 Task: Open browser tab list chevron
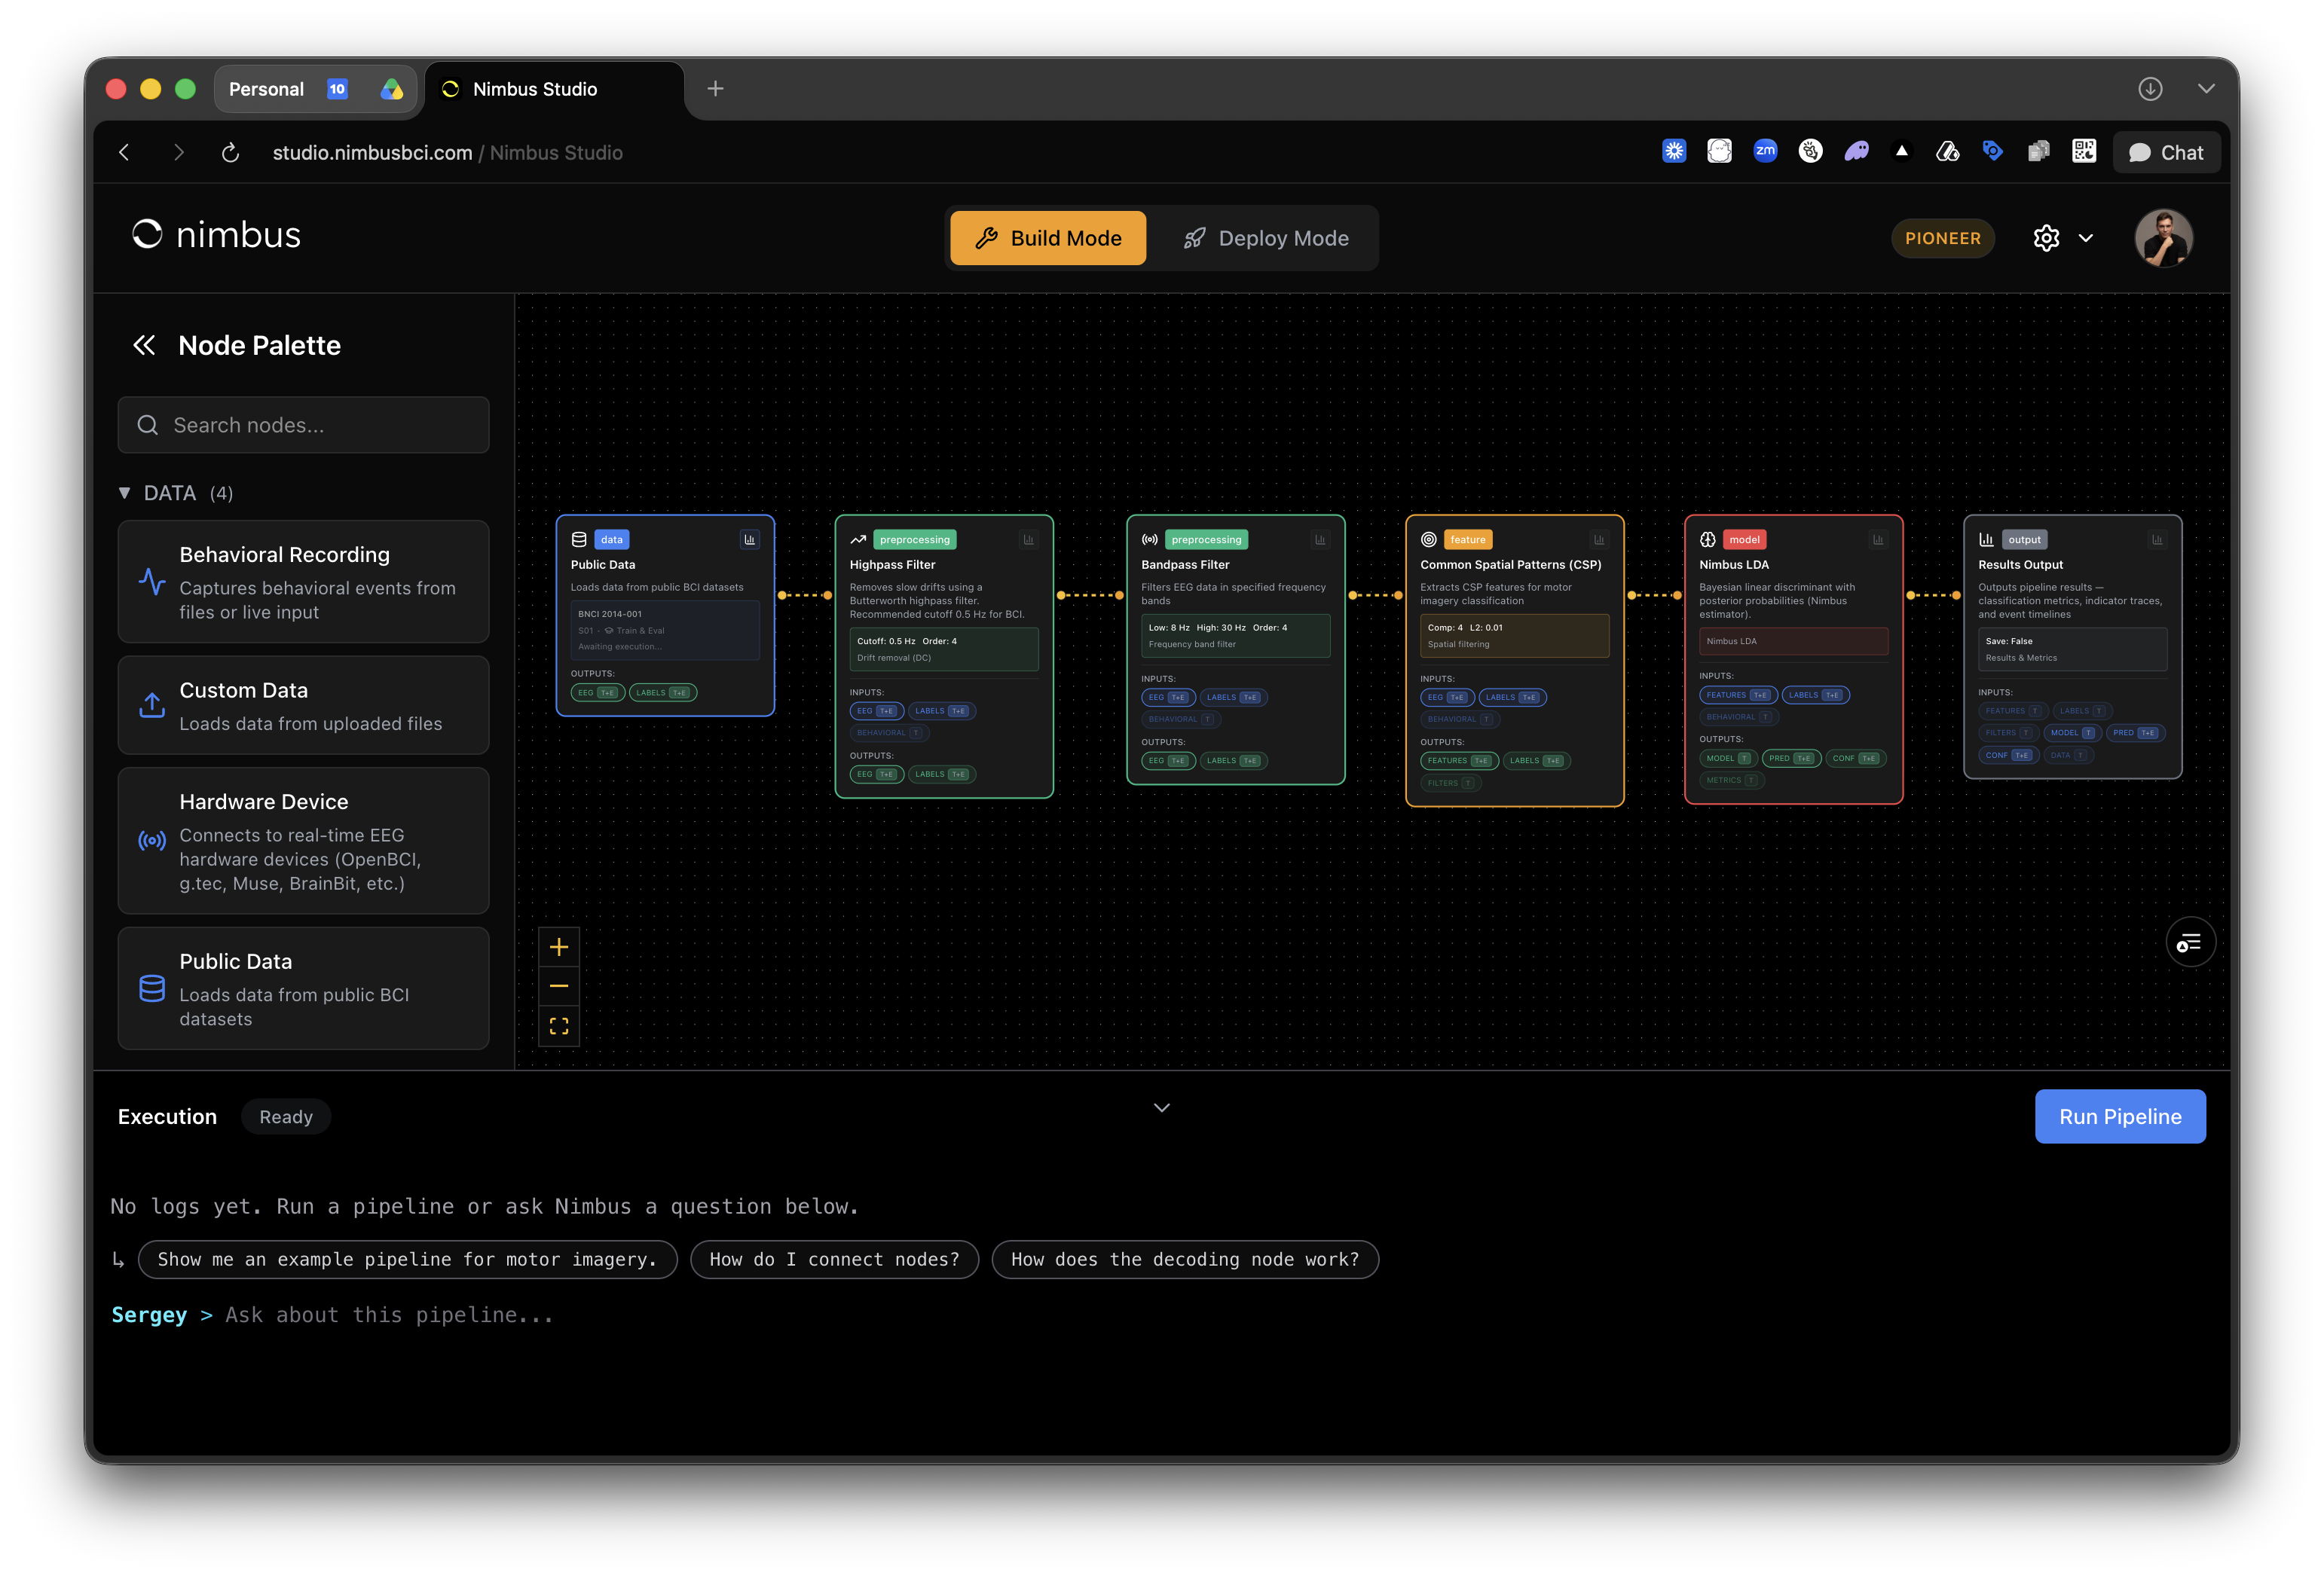tap(2206, 89)
